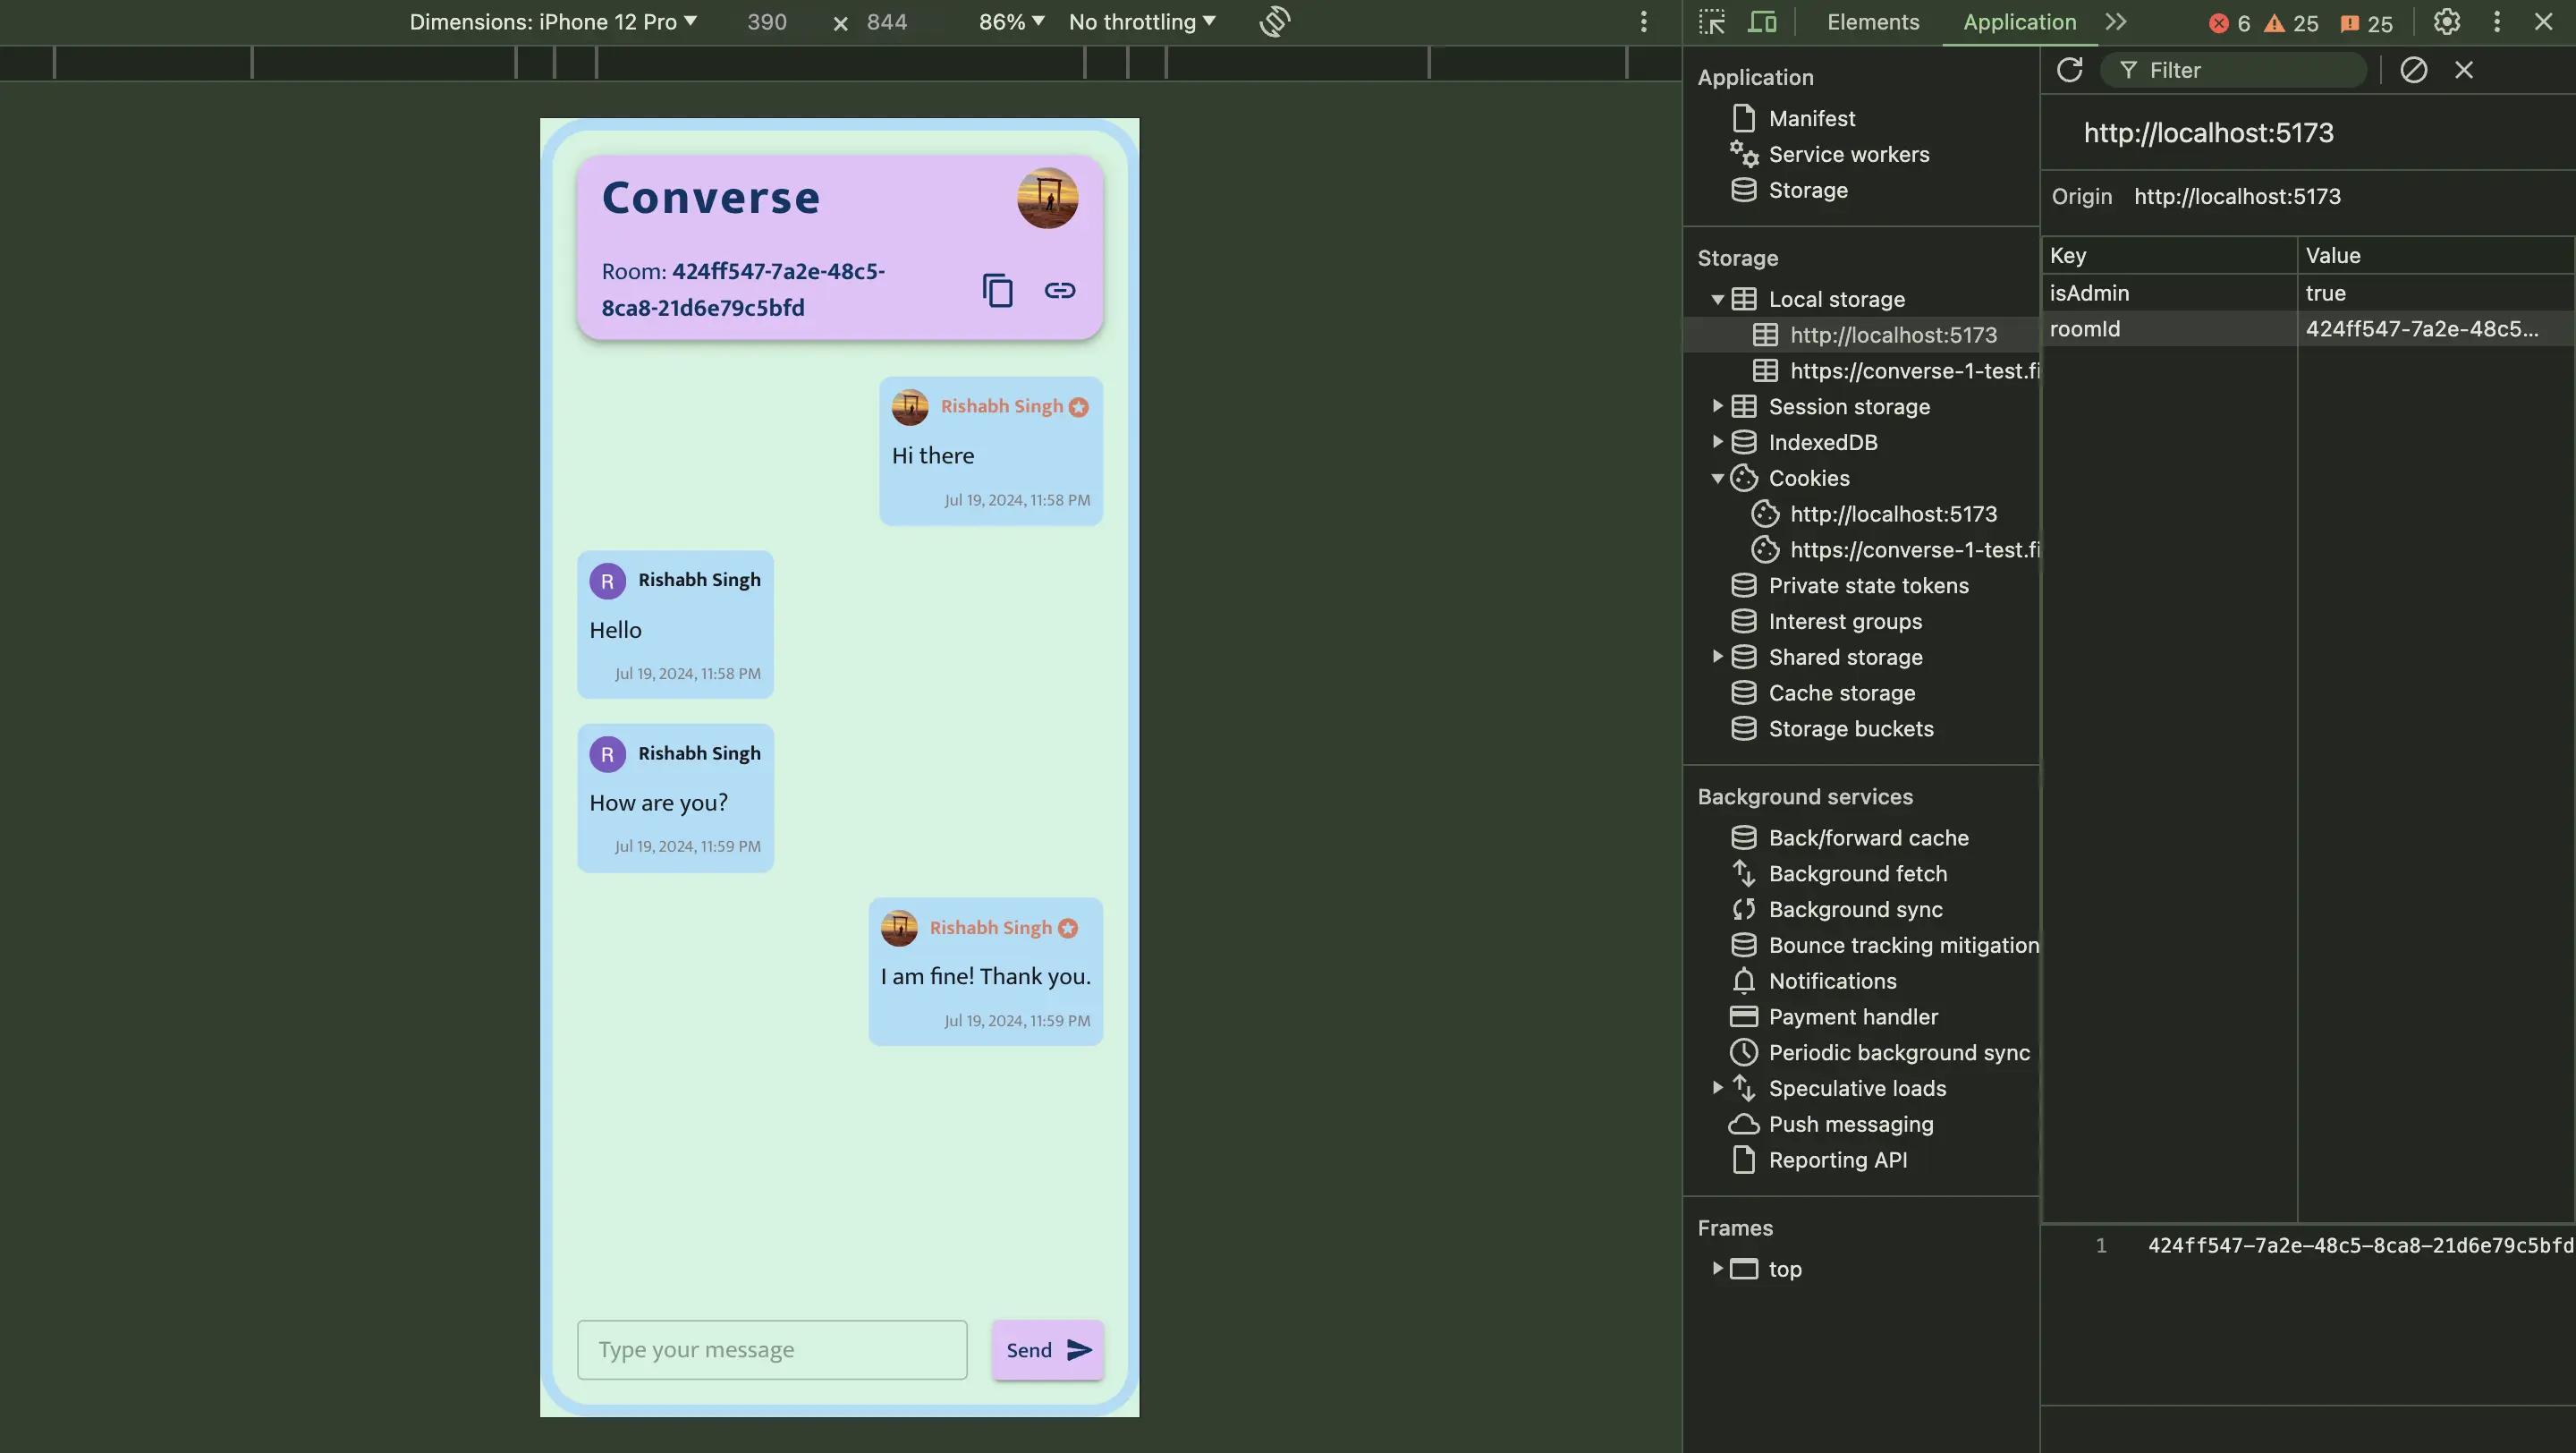Viewport: 2576px width, 1453px height.
Task: Open the 86% zoom dropdown
Action: tap(1011, 22)
